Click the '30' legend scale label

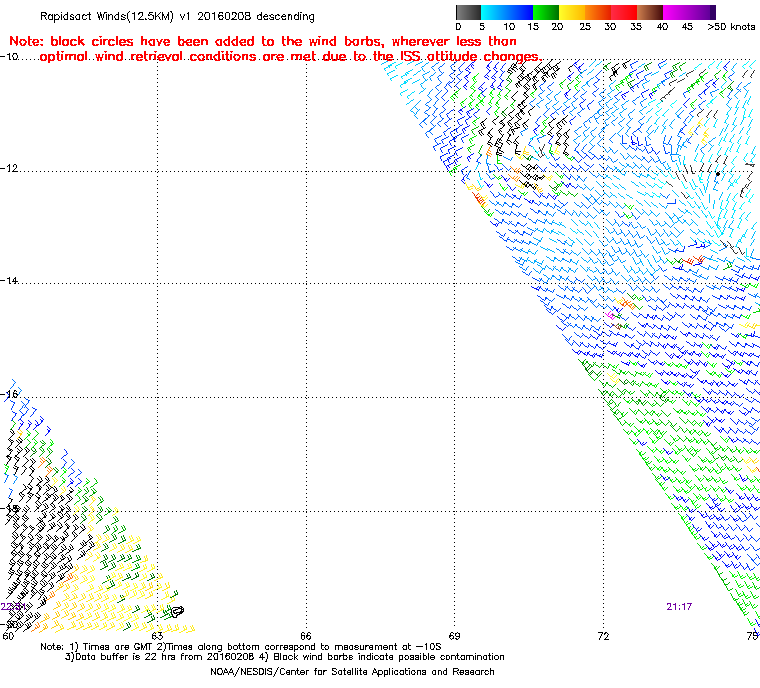tap(610, 27)
